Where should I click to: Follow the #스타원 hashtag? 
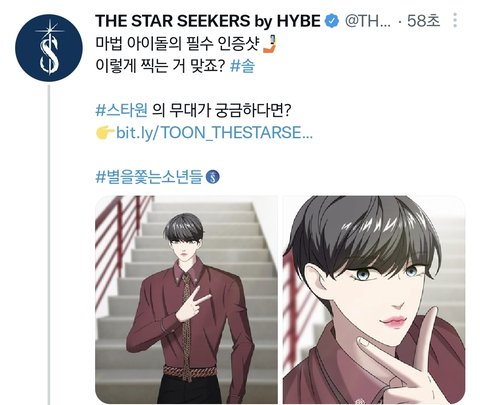[x=121, y=110]
